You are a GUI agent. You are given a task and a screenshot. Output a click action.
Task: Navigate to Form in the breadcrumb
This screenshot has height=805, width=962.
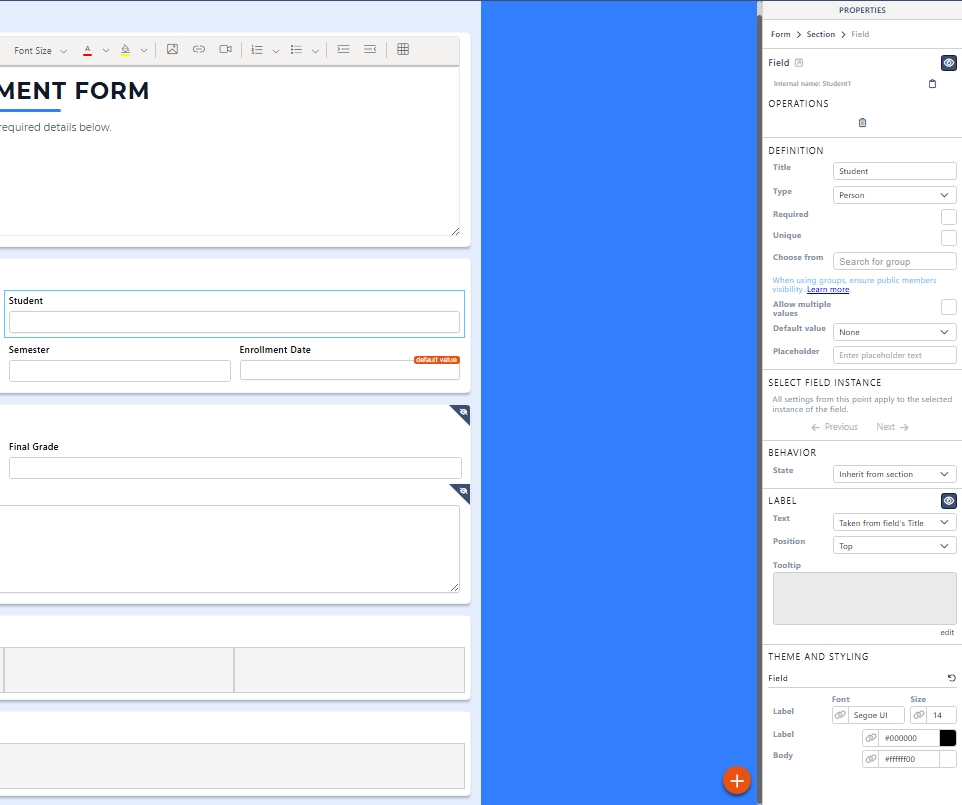[x=780, y=34]
